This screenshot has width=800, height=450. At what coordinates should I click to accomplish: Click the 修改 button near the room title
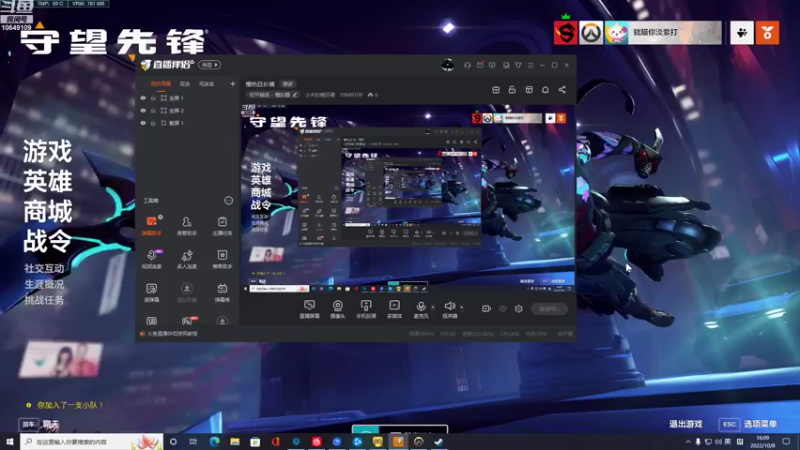pos(288,84)
